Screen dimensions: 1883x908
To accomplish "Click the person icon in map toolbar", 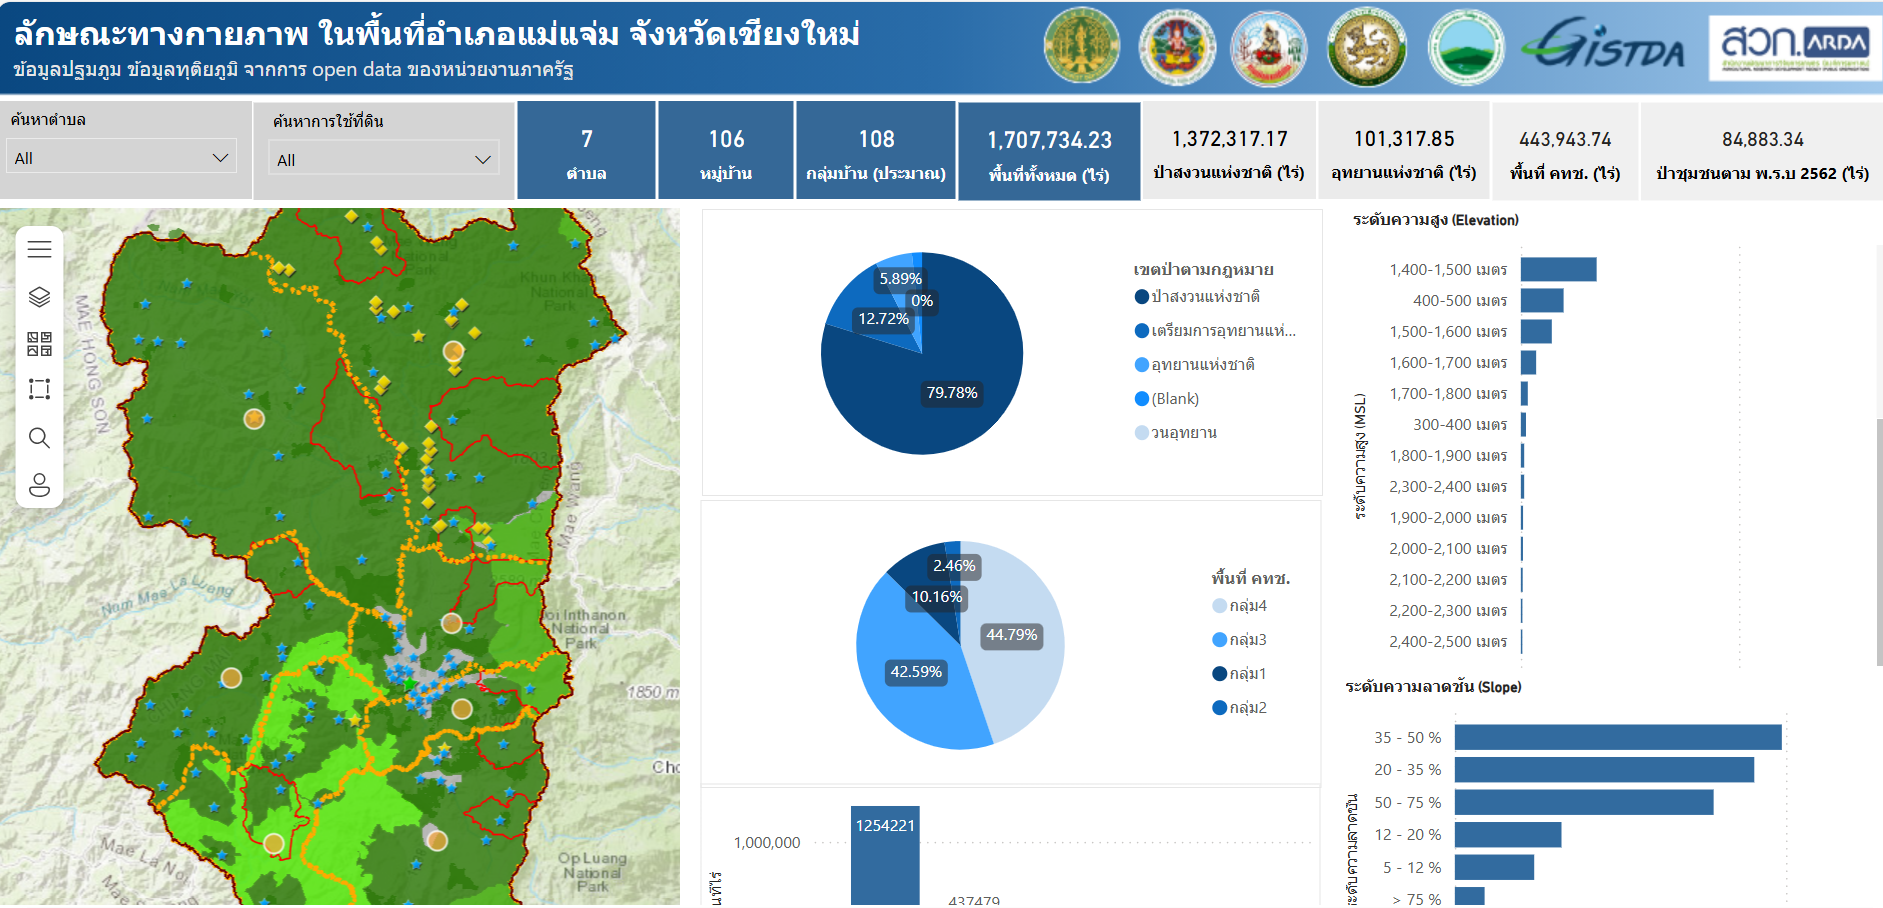I will tap(39, 485).
